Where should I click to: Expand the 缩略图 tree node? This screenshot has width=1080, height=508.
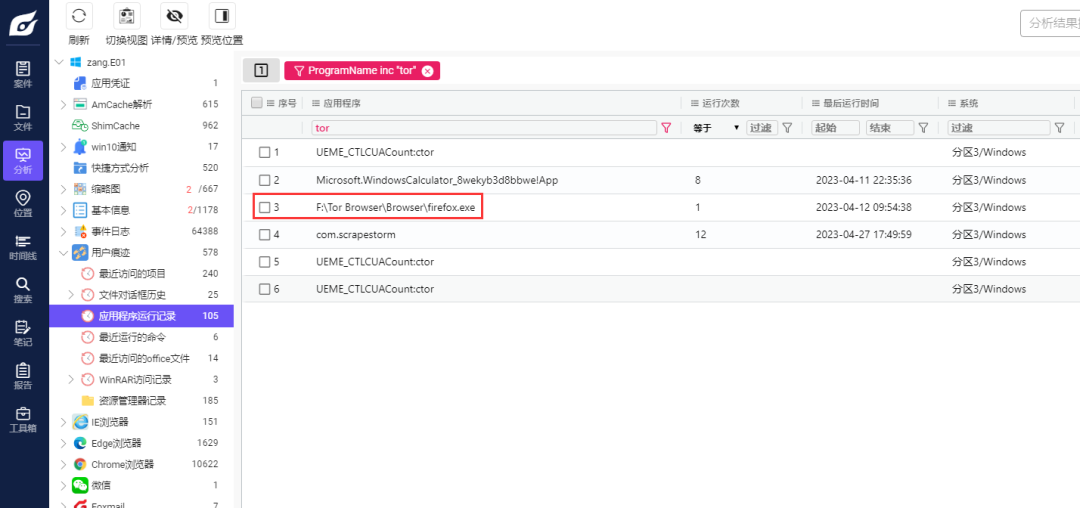pyautogui.click(x=63, y=189)
